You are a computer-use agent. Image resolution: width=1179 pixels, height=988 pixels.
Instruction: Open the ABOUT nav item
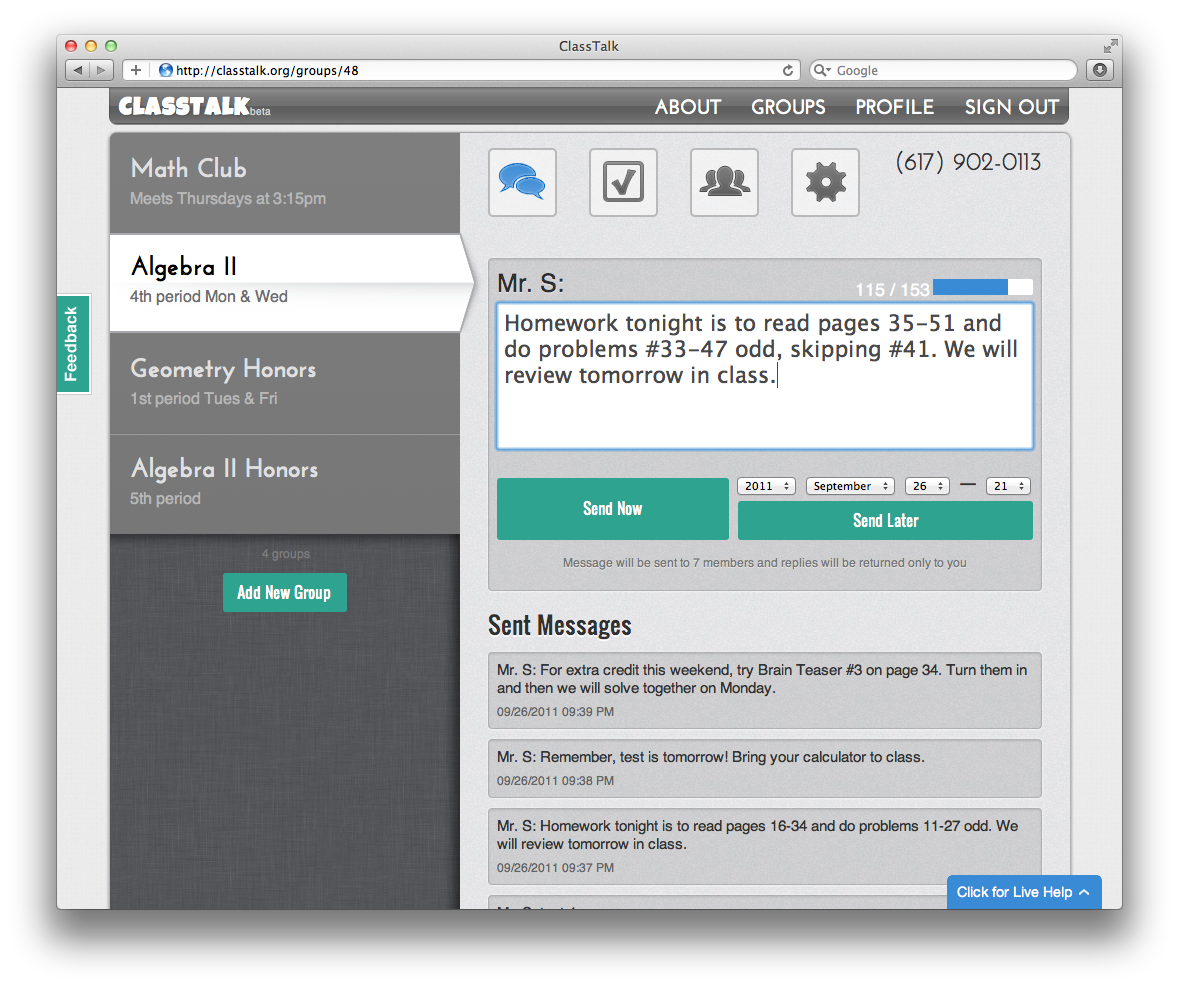pyautogui.click(x=687, y=107)
